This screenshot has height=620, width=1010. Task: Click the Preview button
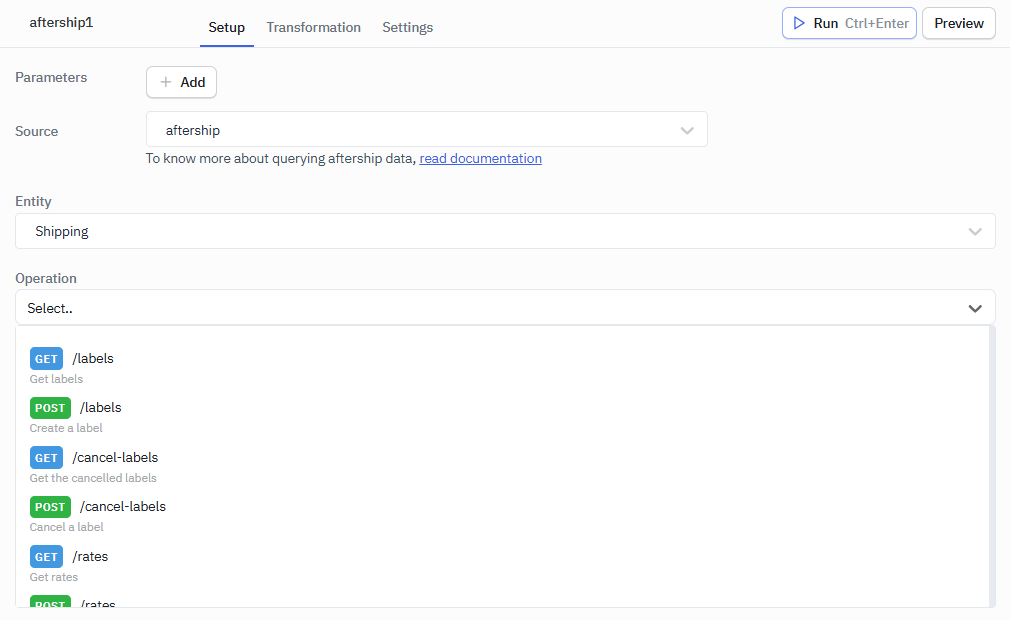(x=958, y=23)
